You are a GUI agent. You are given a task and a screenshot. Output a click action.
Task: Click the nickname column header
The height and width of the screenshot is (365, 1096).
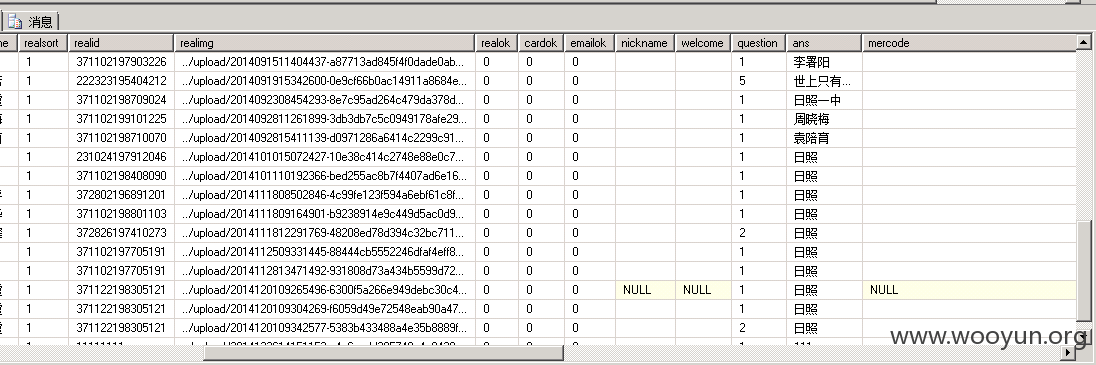(644, 43)
